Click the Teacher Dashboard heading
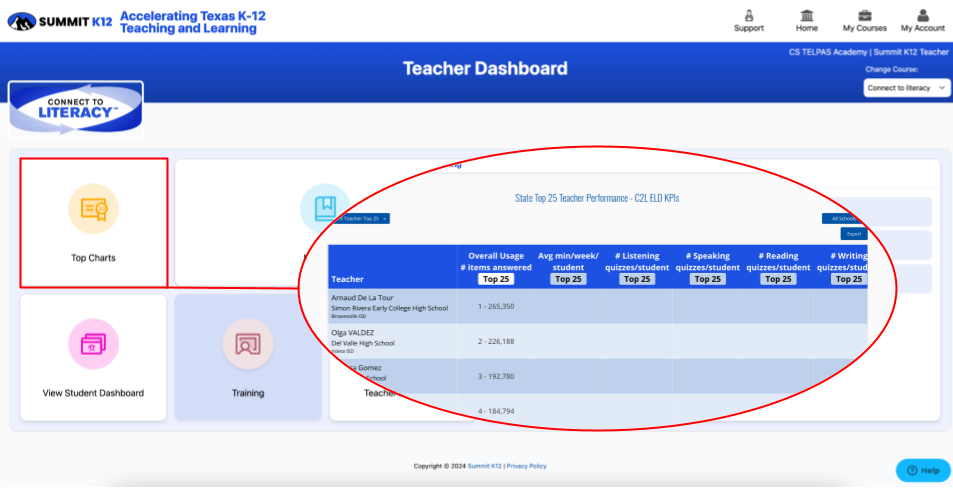The height and width of the screenshot is (488, 953). (485, 68)
